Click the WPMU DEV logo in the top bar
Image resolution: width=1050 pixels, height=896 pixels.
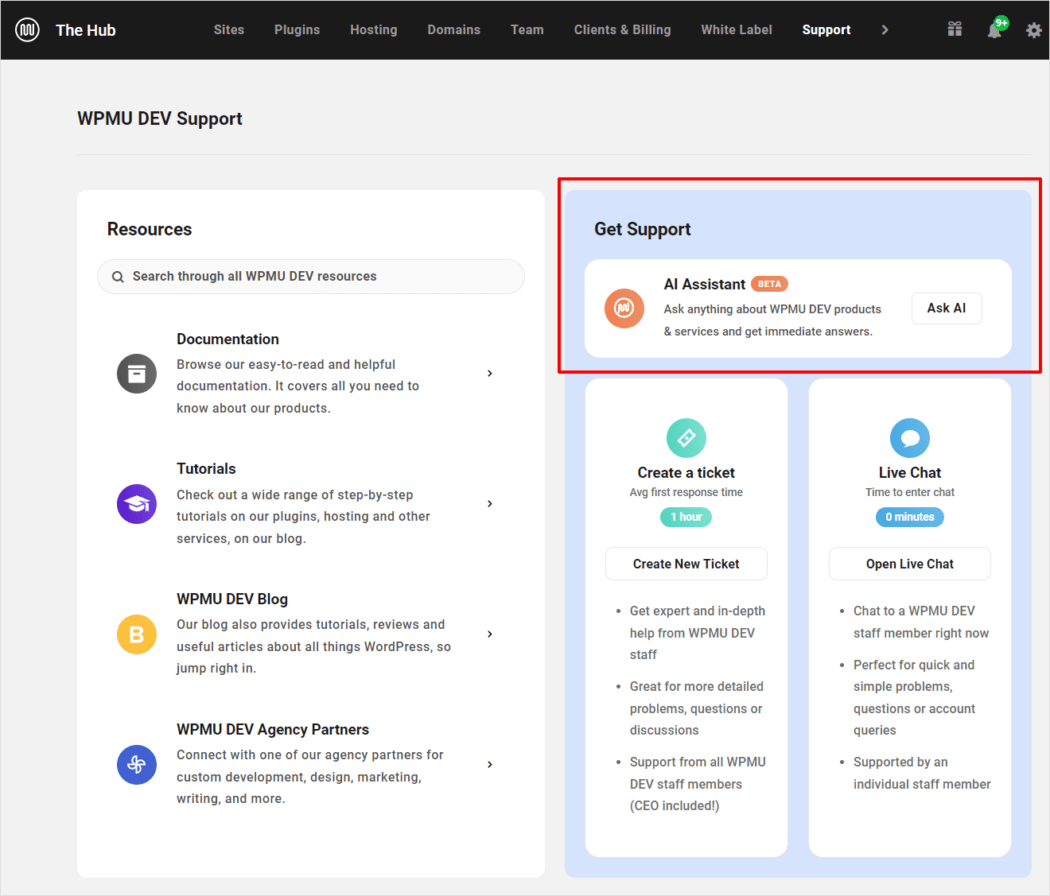pos(26,29)
